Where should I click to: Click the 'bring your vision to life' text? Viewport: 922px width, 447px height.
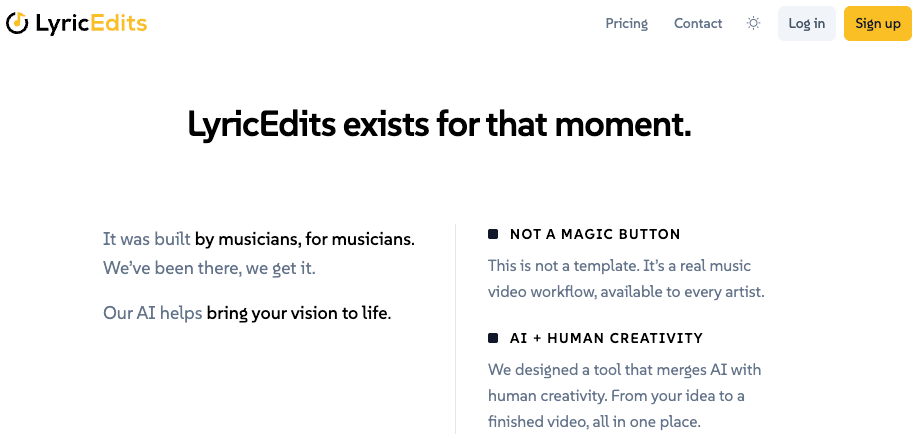298,313
